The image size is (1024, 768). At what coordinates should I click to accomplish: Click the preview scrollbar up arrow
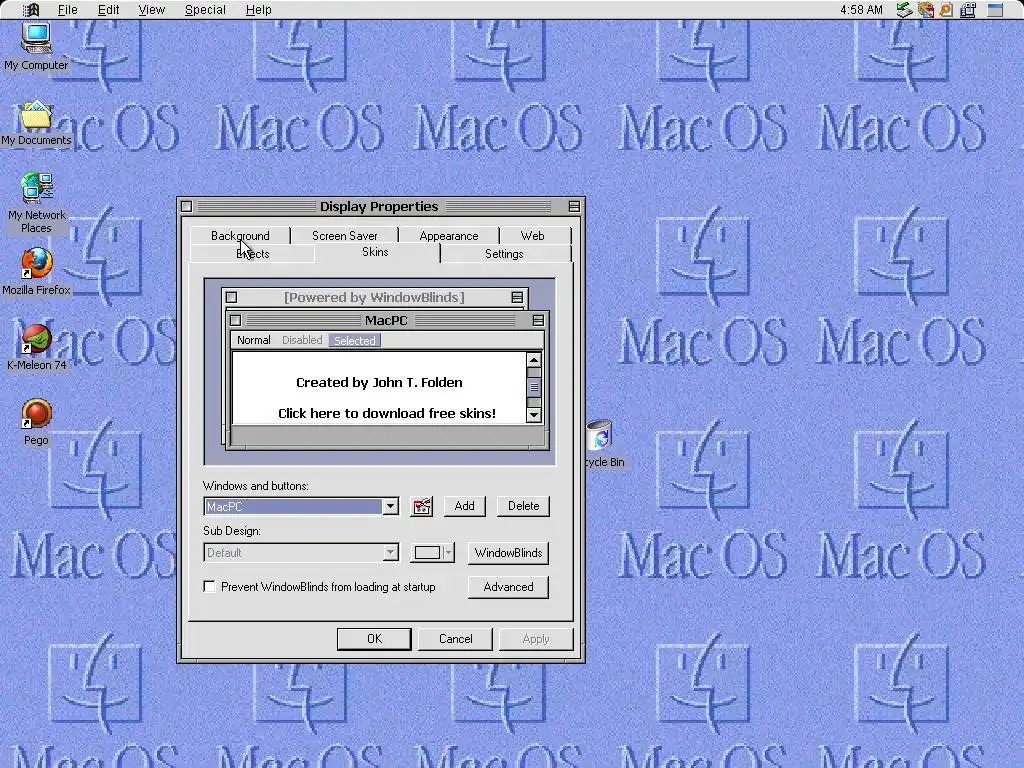(x=534, y=360)
